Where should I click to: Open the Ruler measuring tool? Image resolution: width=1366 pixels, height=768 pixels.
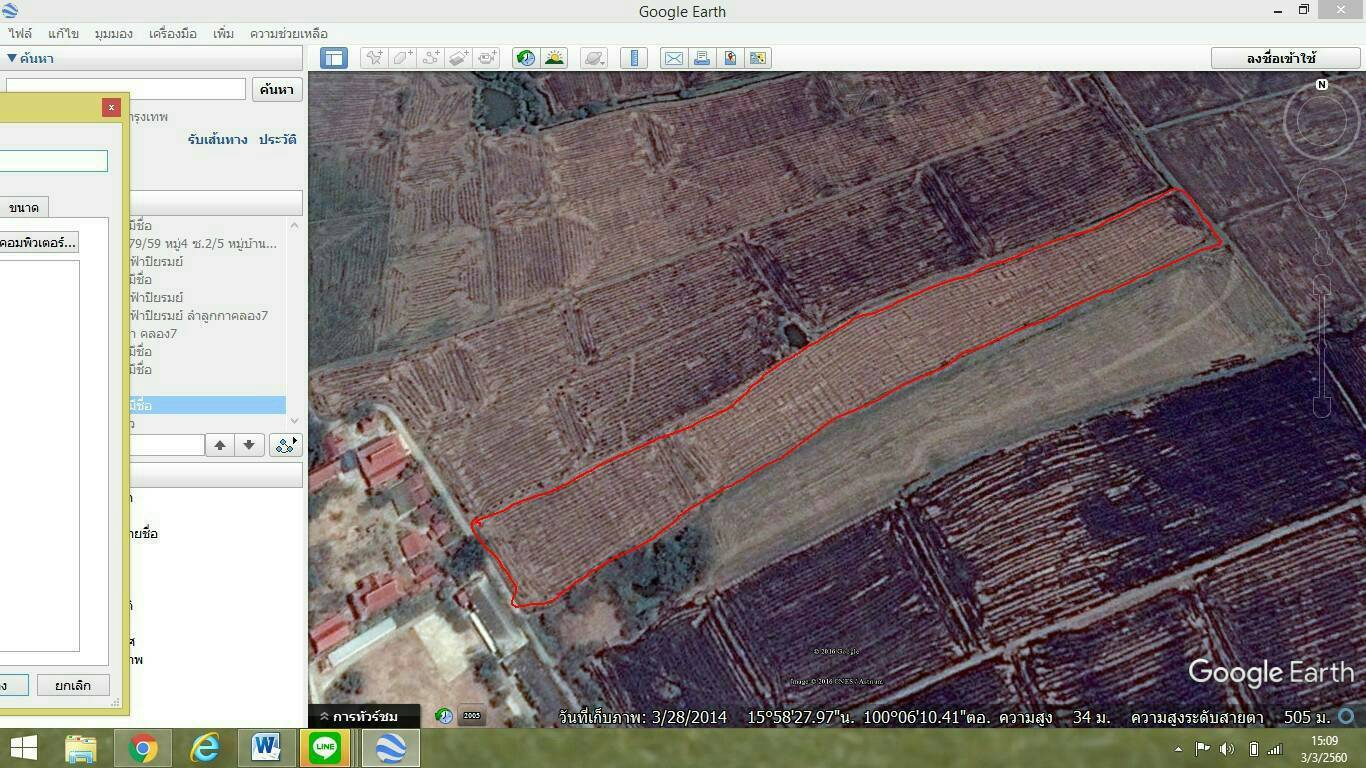point(634,58)
